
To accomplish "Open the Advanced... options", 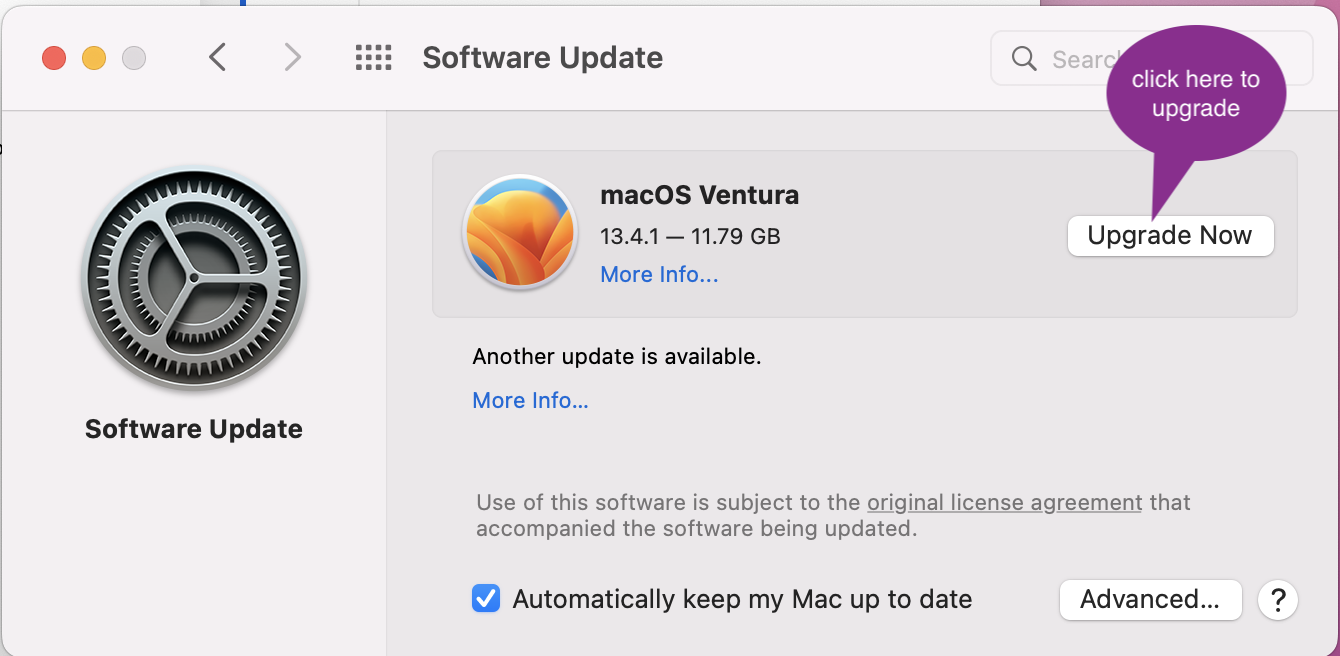I will coord(1150,600).
